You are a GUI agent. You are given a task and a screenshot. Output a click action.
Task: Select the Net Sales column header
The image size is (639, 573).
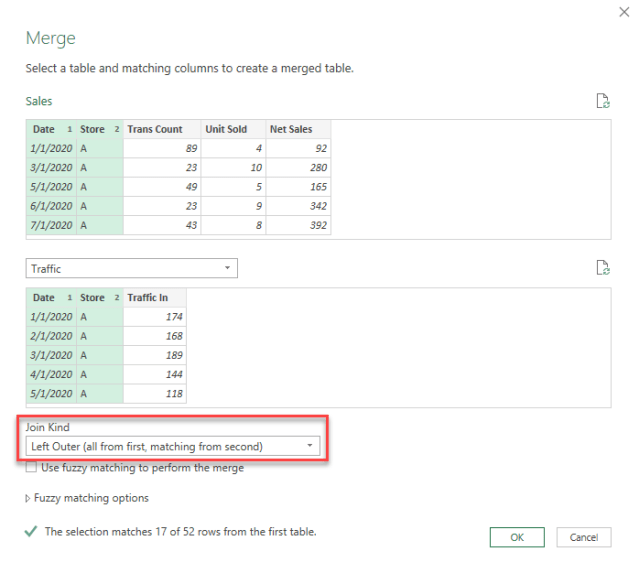tap(298, 129)
